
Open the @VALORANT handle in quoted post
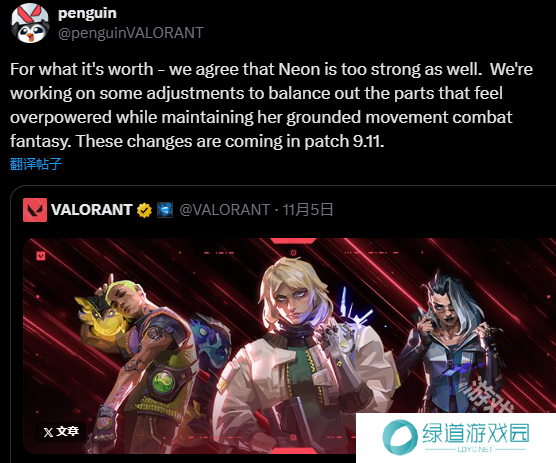225,210
